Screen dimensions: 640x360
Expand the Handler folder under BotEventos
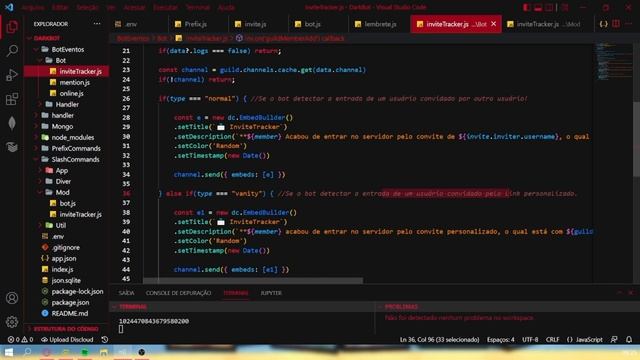[x=67, y=104]
